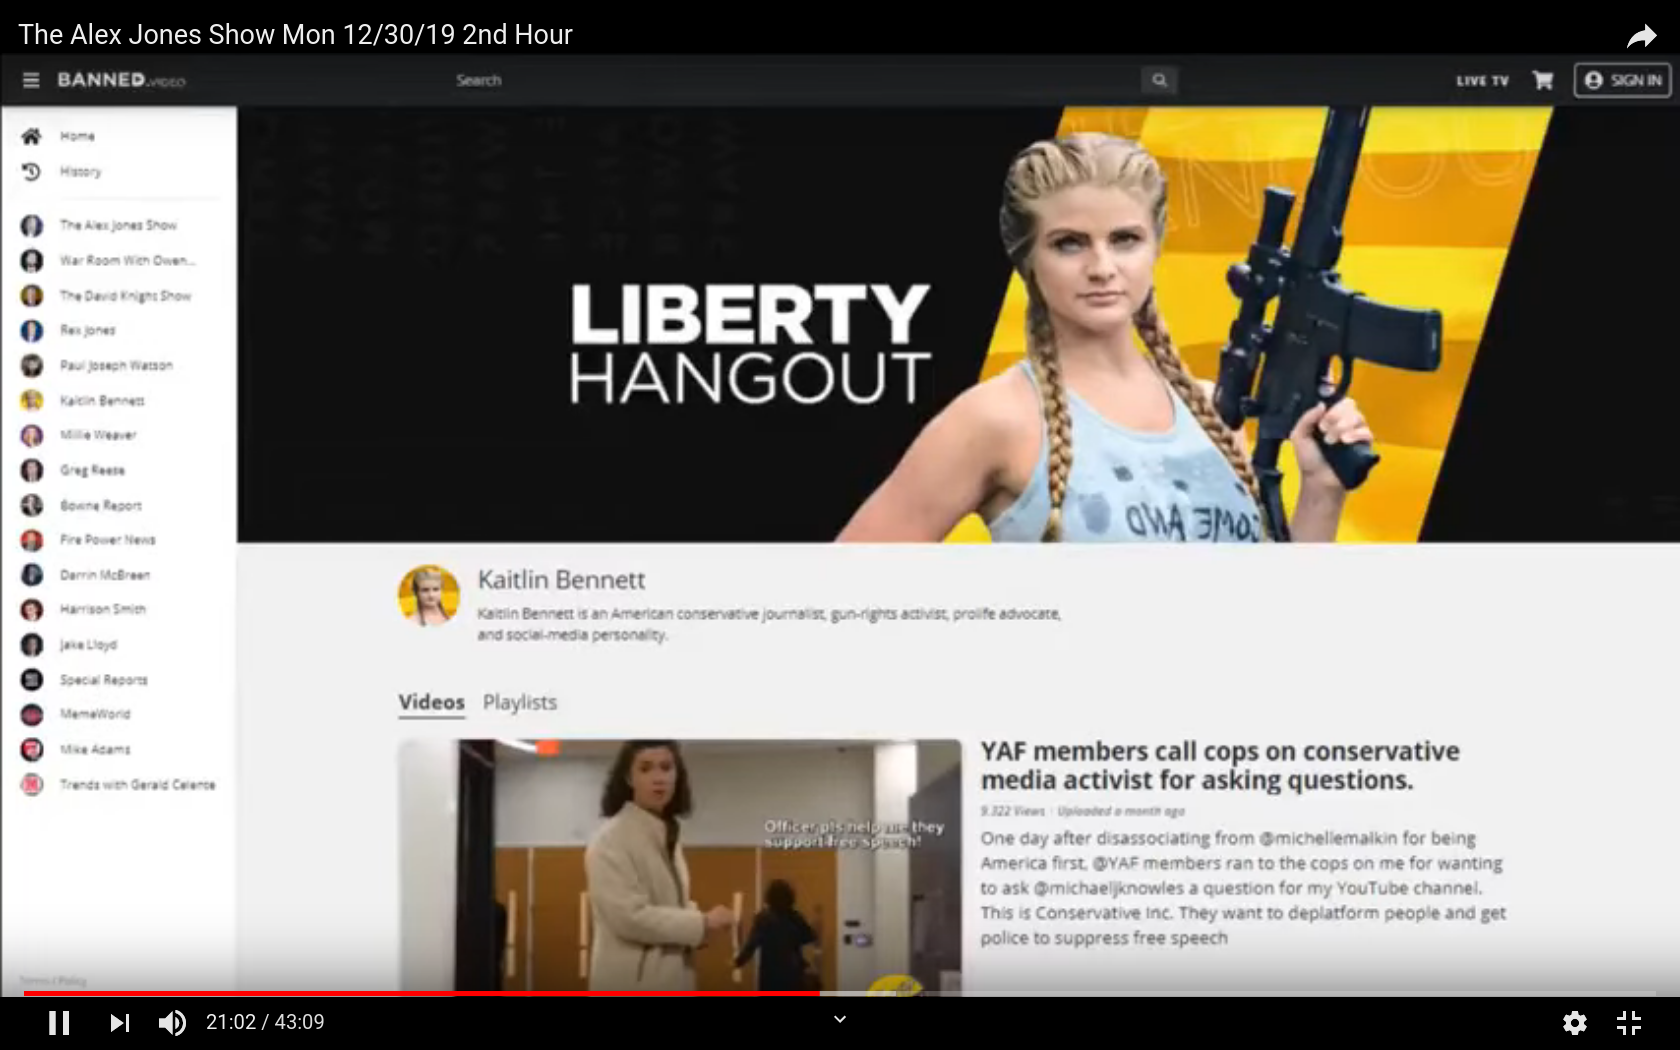Open the History icon in the sidebar
This screenshot has width=1680, height=1050.
point(32,171)
